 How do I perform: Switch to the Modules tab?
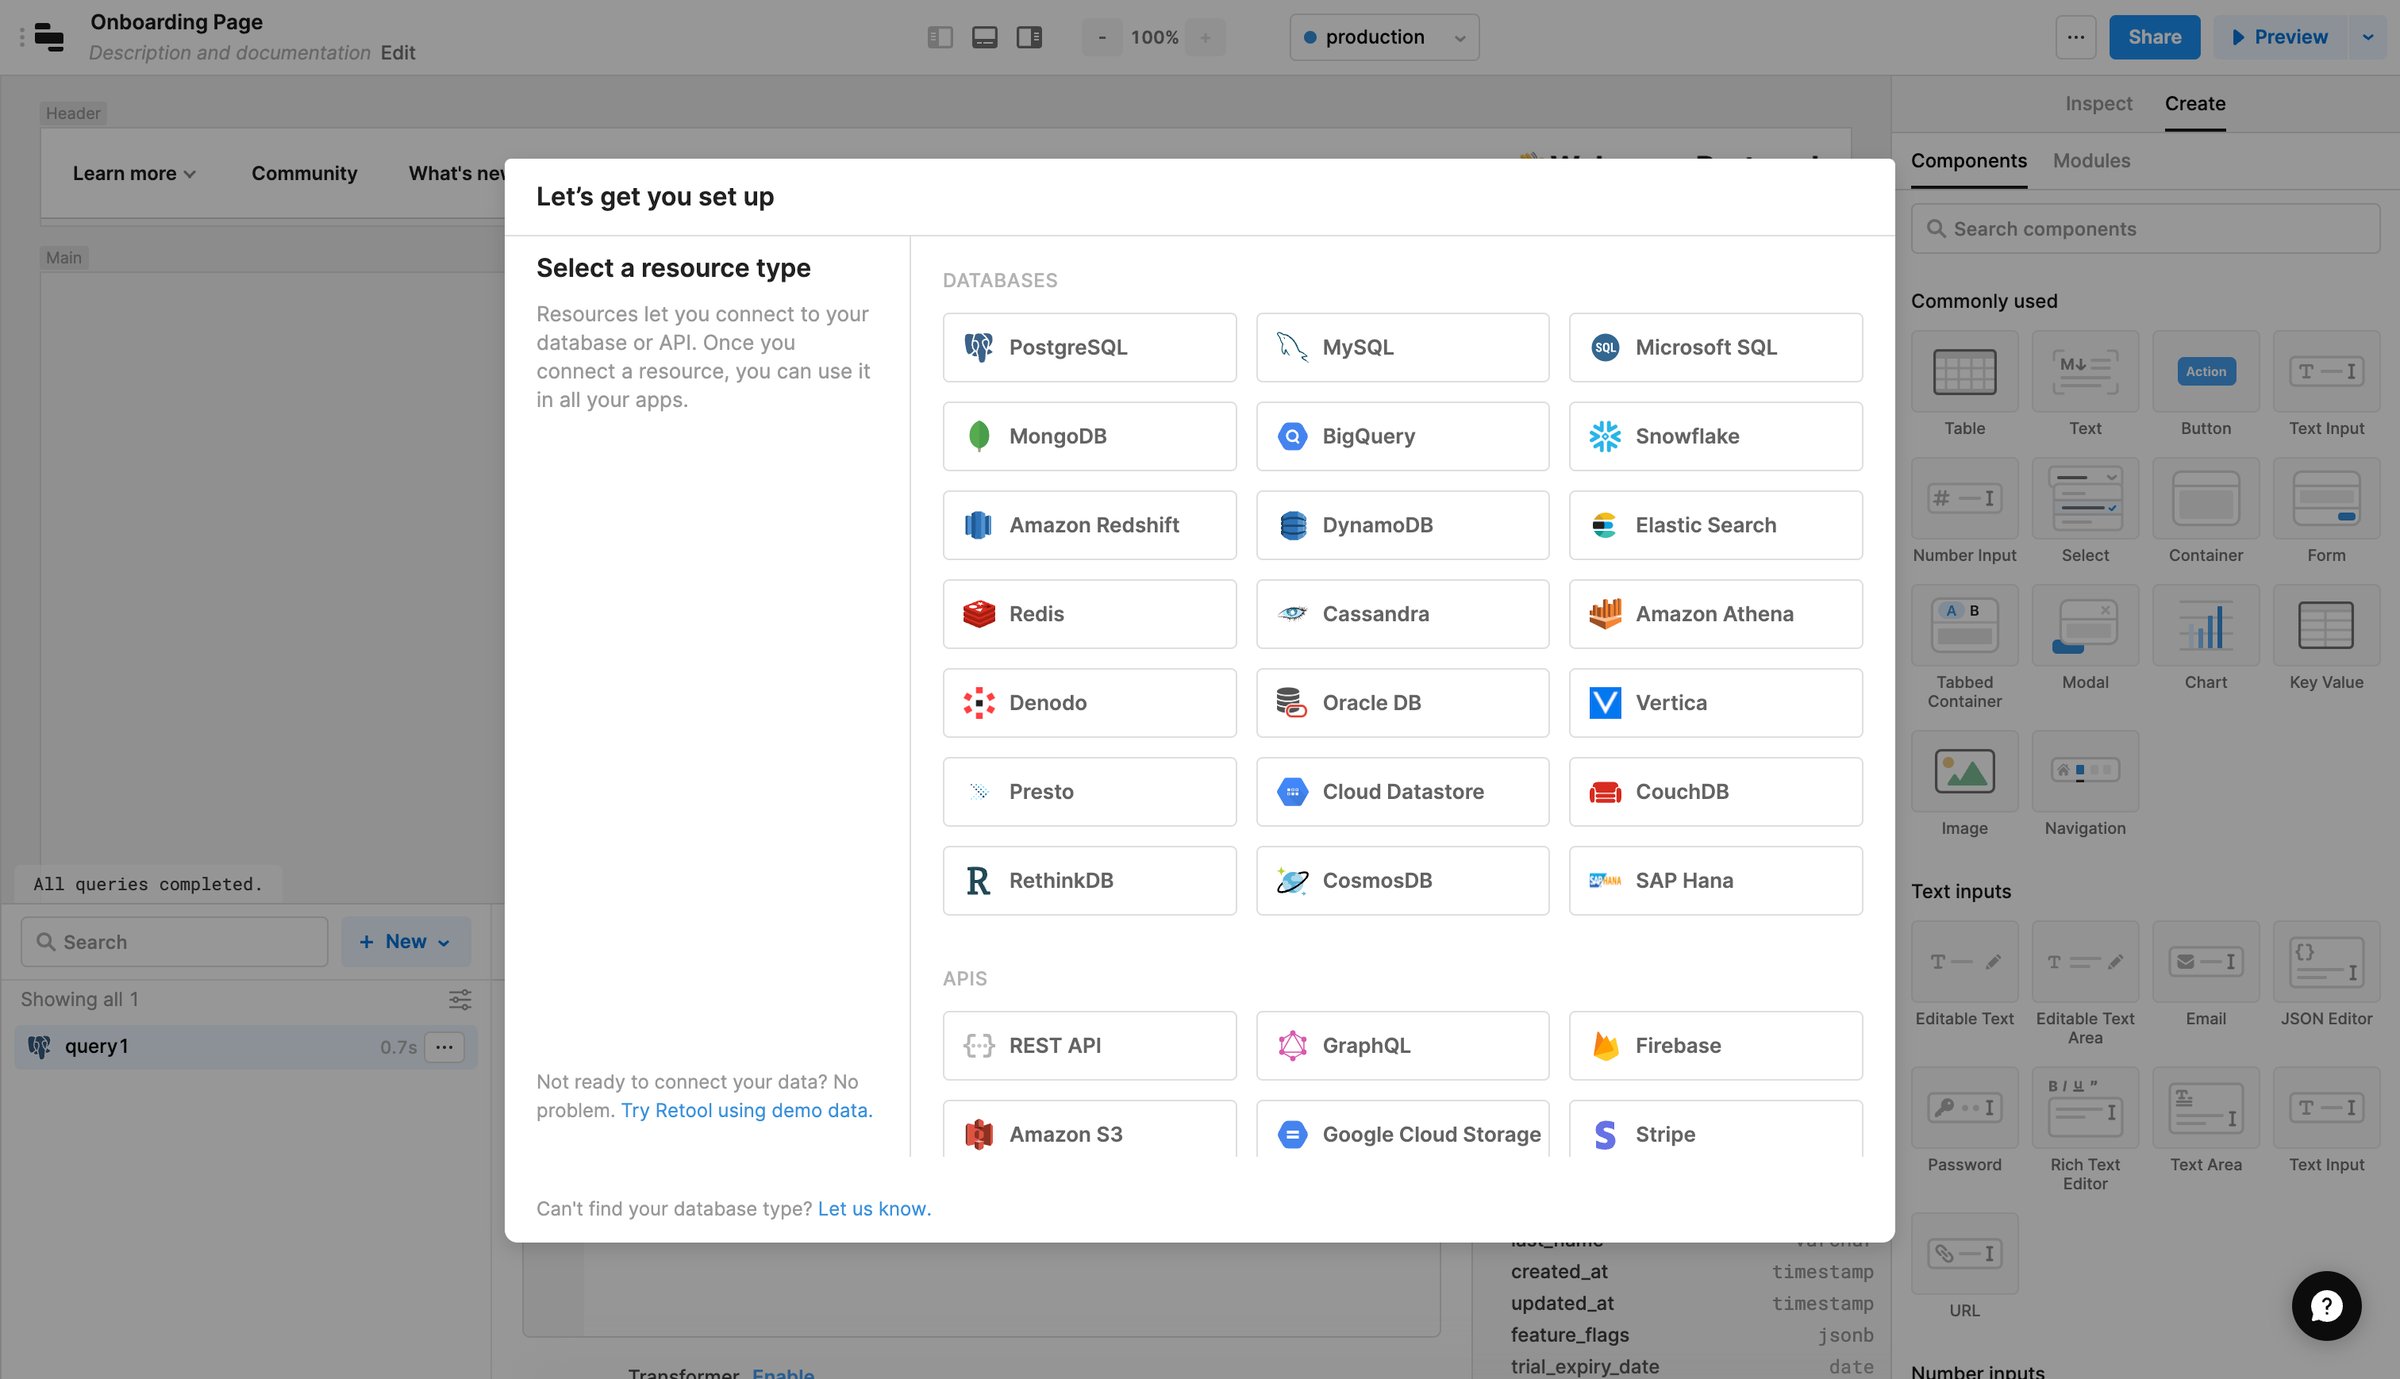[2091, 160]
